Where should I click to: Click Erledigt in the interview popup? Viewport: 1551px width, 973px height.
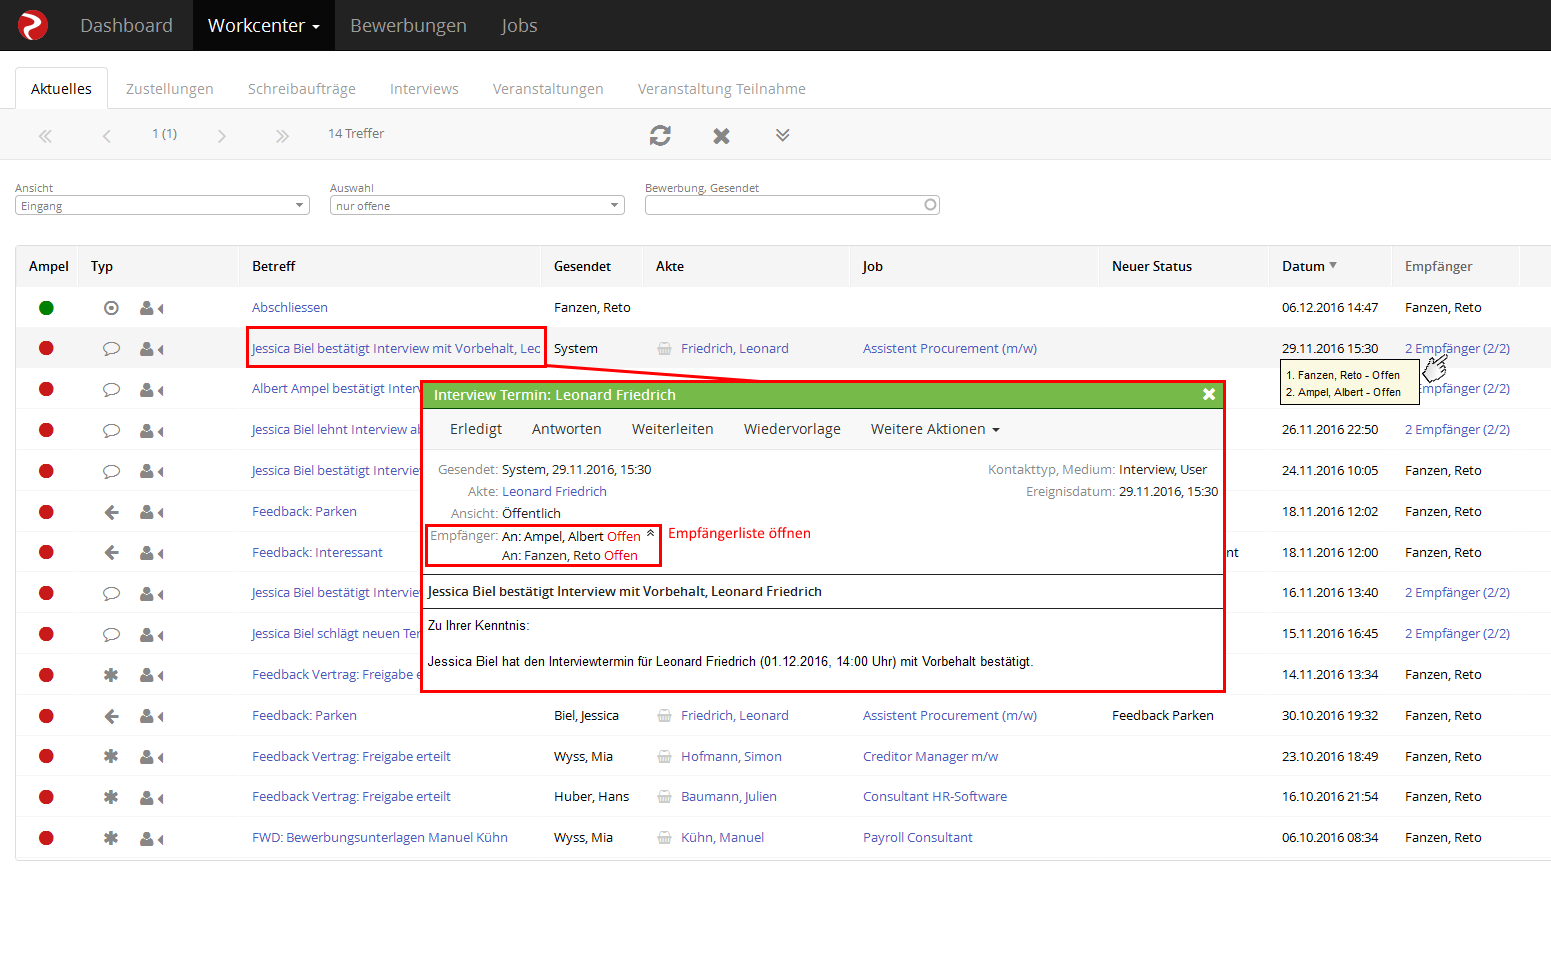coord(476,429)
